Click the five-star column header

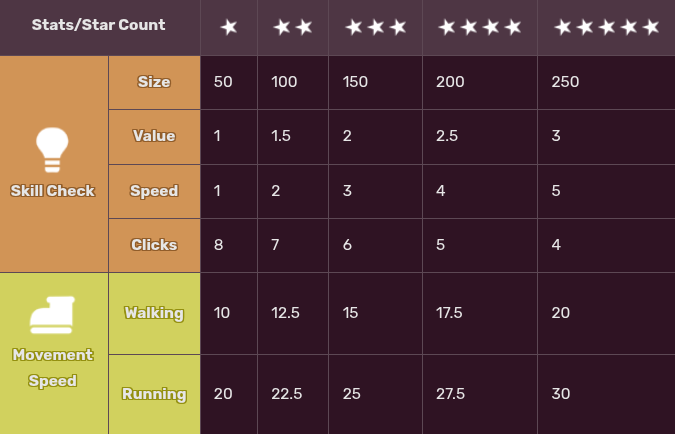coord(606,27)
